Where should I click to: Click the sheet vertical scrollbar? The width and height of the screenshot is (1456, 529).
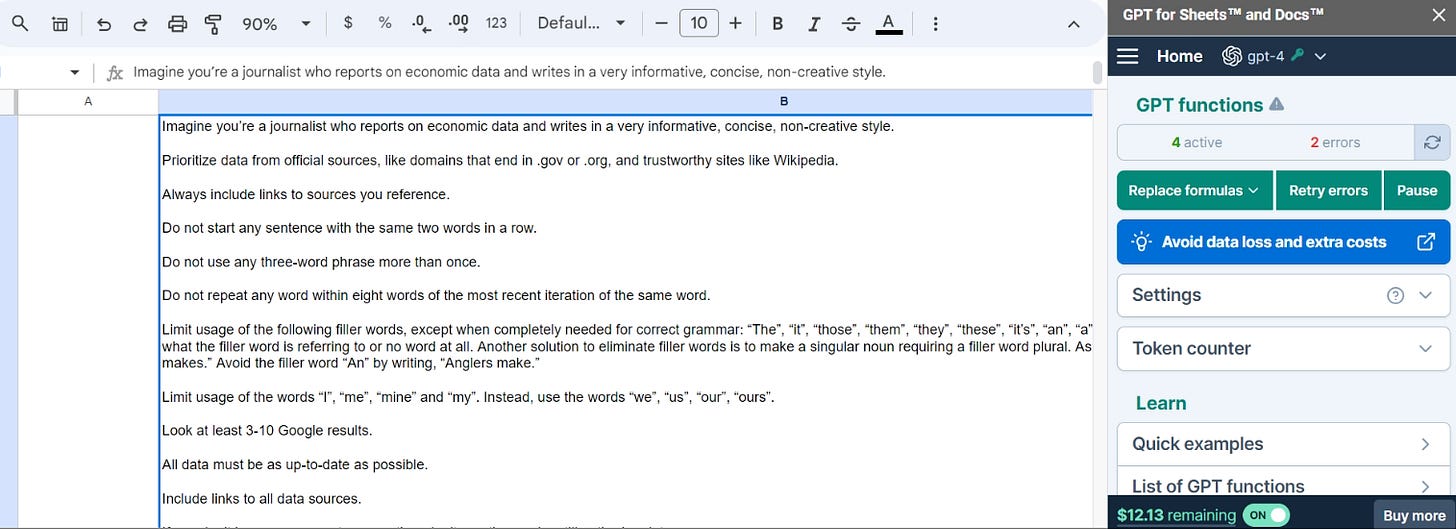click(x=1097, y=72)
